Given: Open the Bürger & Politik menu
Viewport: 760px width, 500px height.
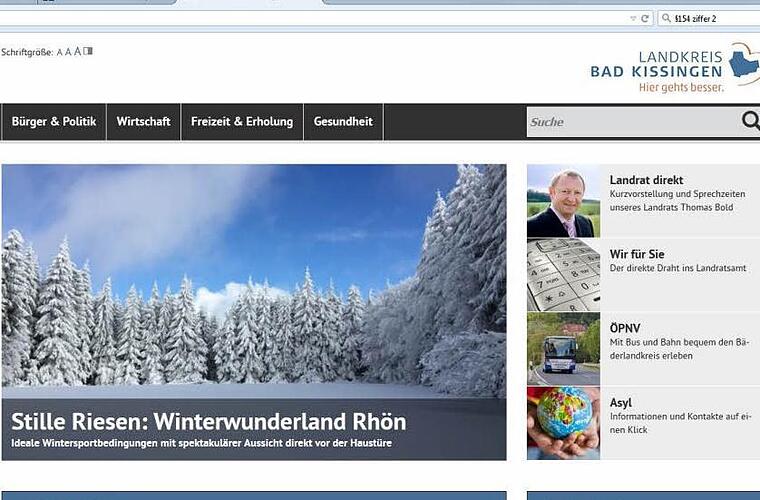Looking at the screenshot, I should pyautogui.click(x=54, y=122).
